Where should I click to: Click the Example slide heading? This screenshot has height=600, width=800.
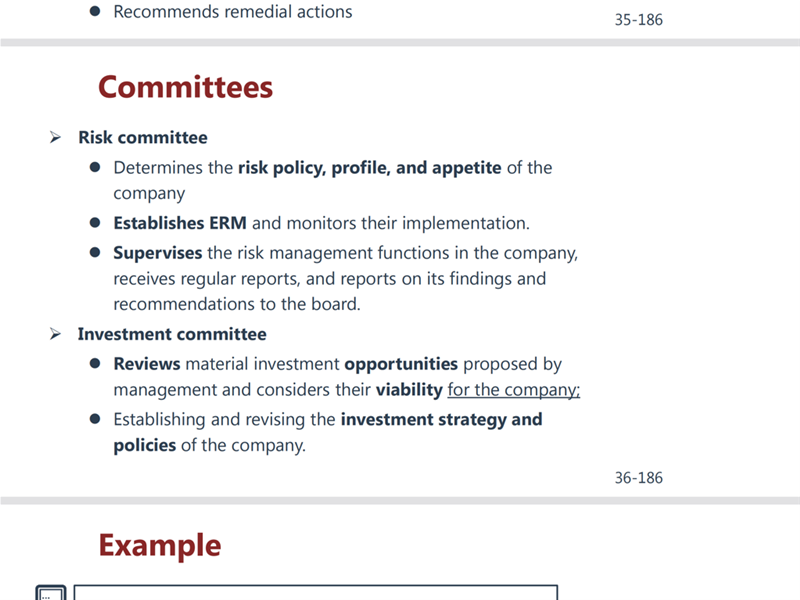pyautogui.click(x=160, y=546)
